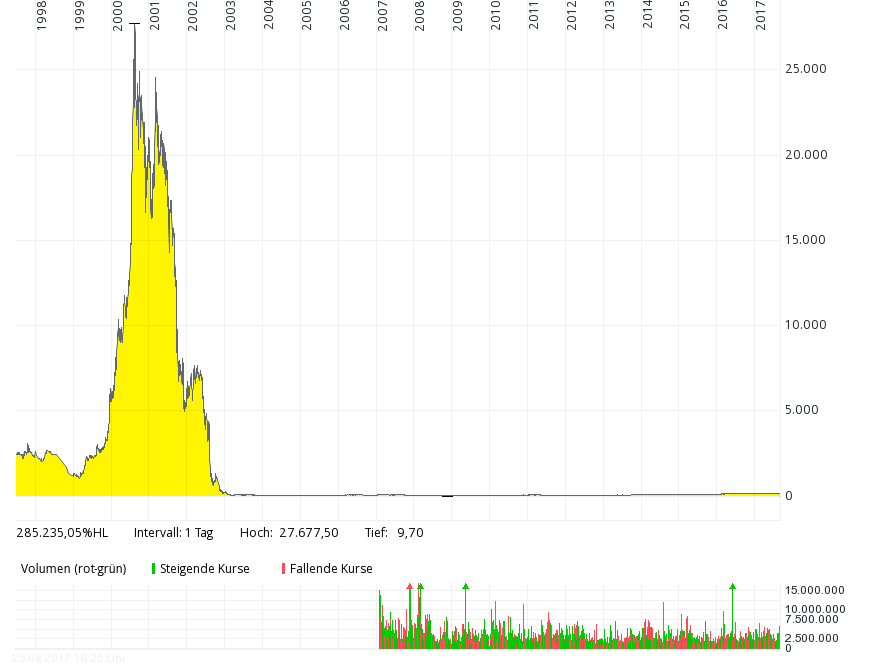Viewport: 895px width, 669px height.
Task: Click the Volumen (rot-grün) label
Action: 74,569
